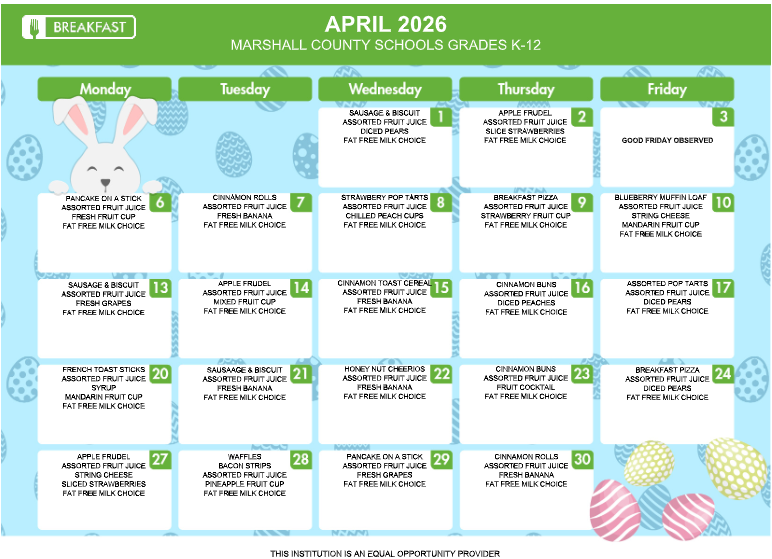Select the green date badge 1
Screen dimensions: 772x559
439,117
